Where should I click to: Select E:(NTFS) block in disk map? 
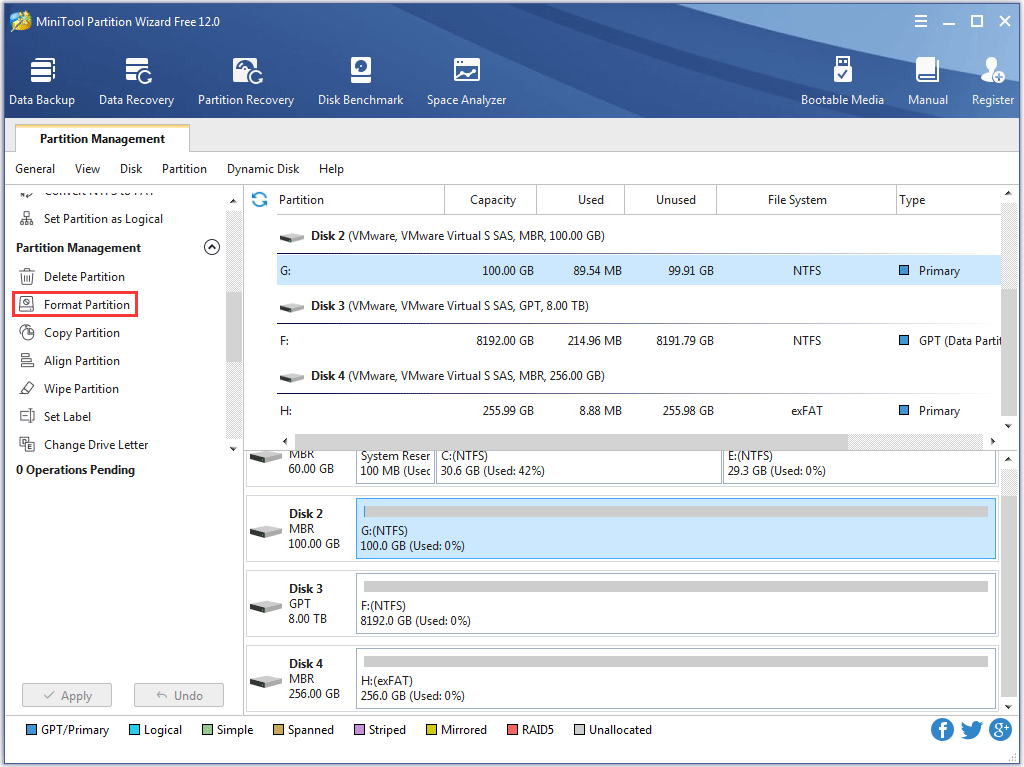[x=859, y=466]
